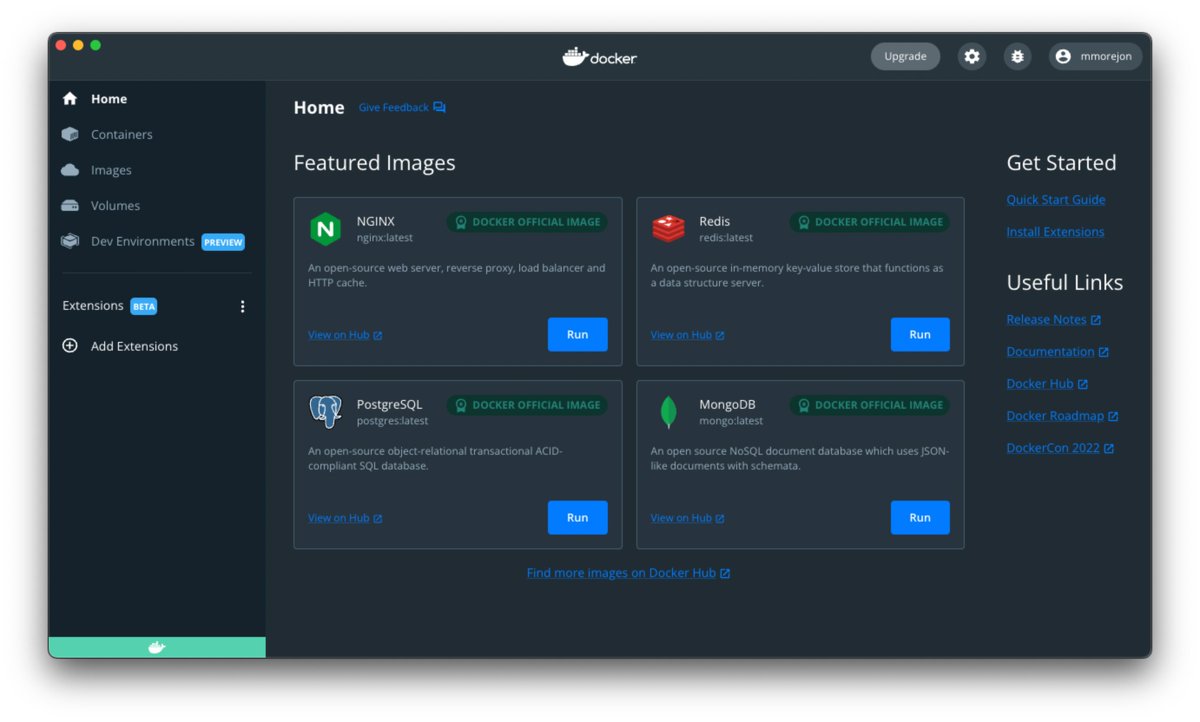Click the external link icon next to Release Notes

click(1096, 320)
